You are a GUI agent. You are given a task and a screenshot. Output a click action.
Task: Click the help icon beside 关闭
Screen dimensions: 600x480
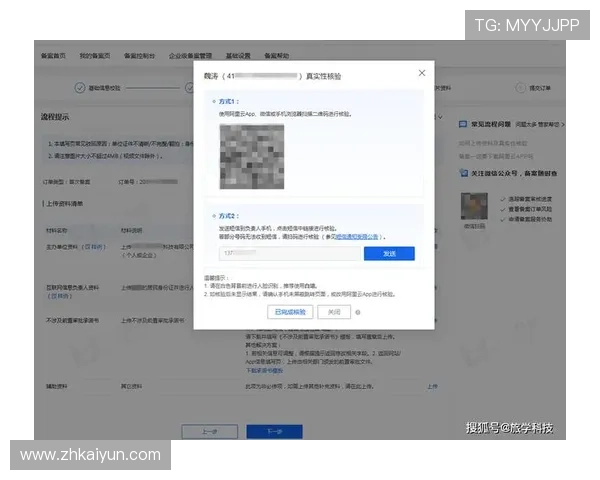(358, 312)
